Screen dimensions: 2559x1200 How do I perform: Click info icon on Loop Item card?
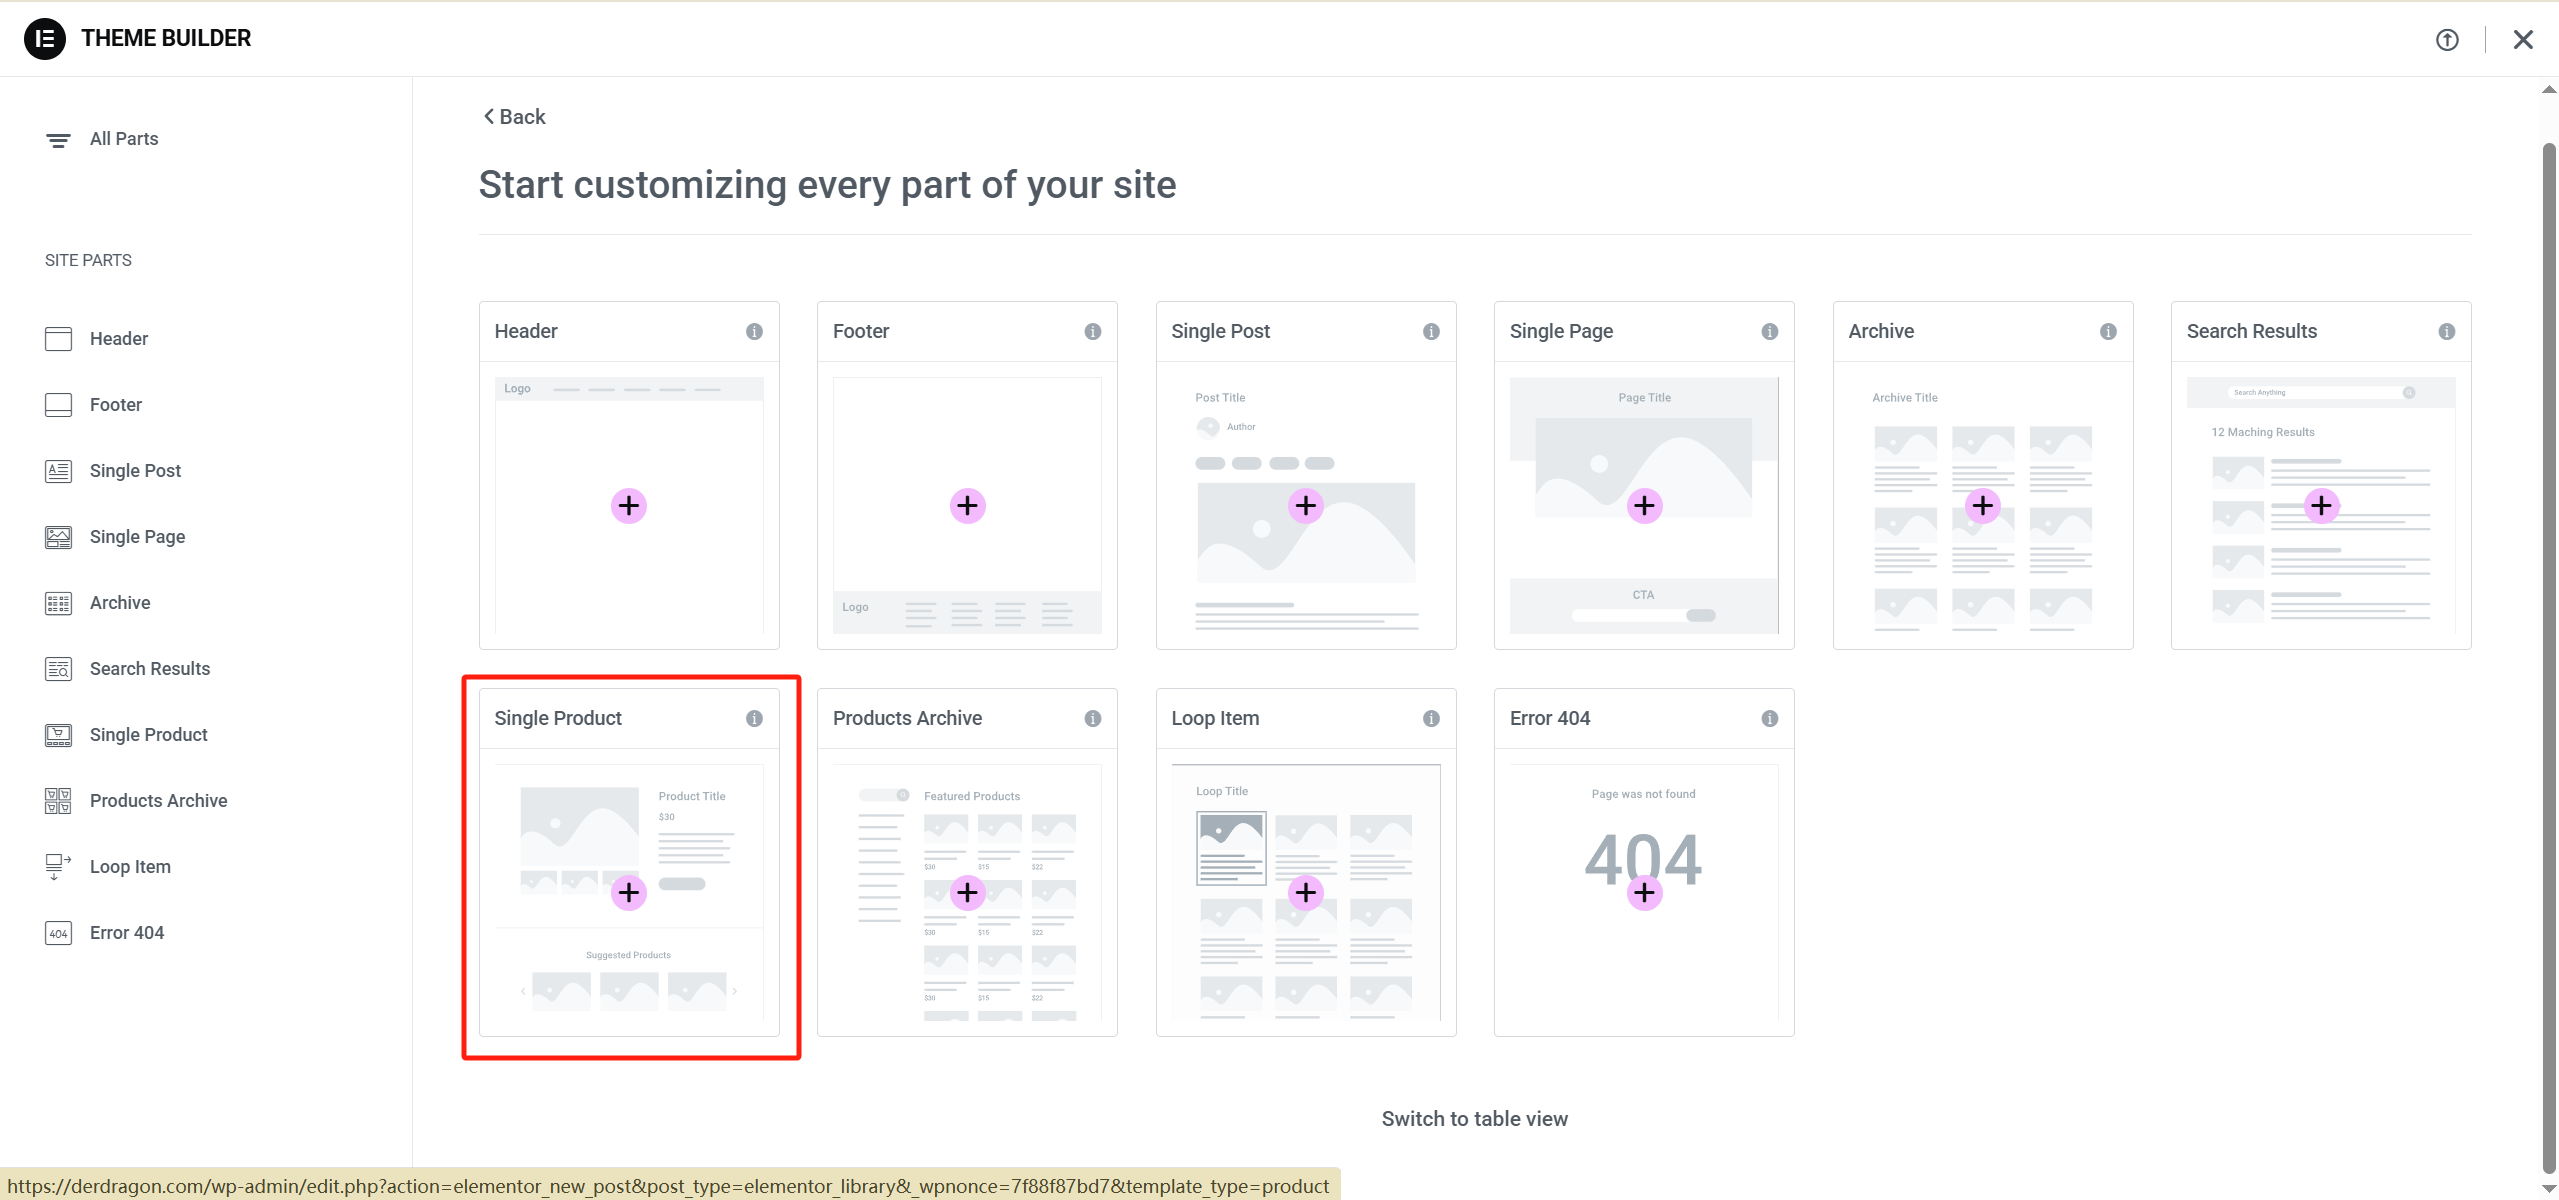coord(1431,719)
